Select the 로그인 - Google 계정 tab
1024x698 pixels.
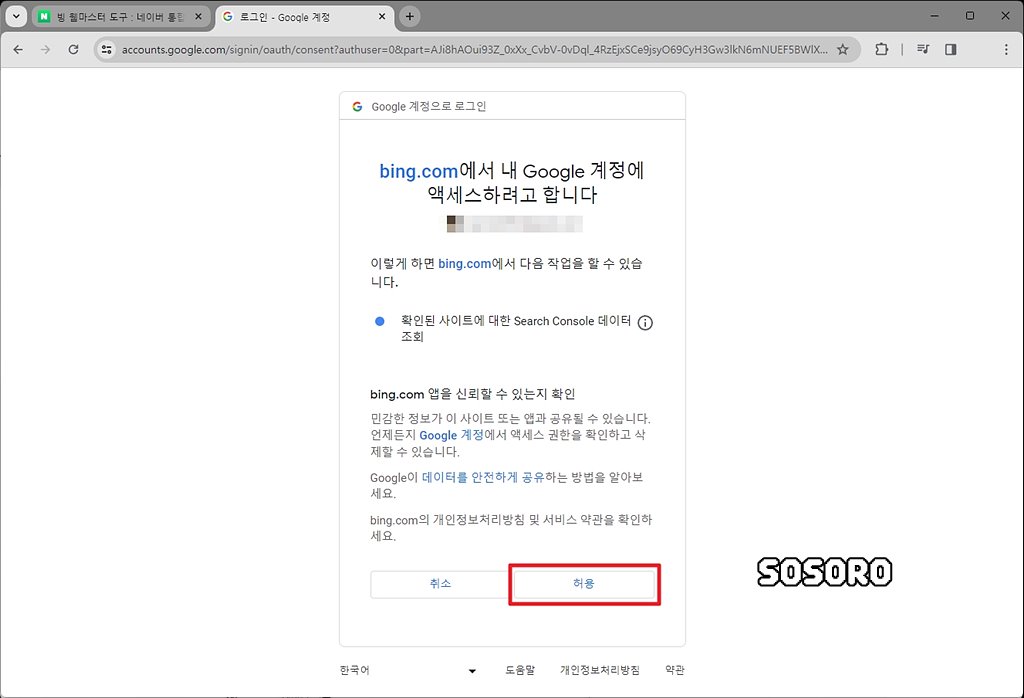(304, 17)
